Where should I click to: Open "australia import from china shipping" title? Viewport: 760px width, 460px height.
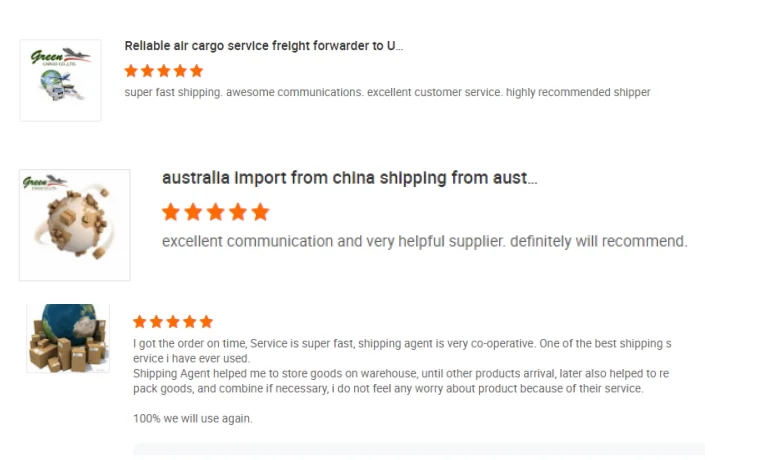[x=349, y=178]
